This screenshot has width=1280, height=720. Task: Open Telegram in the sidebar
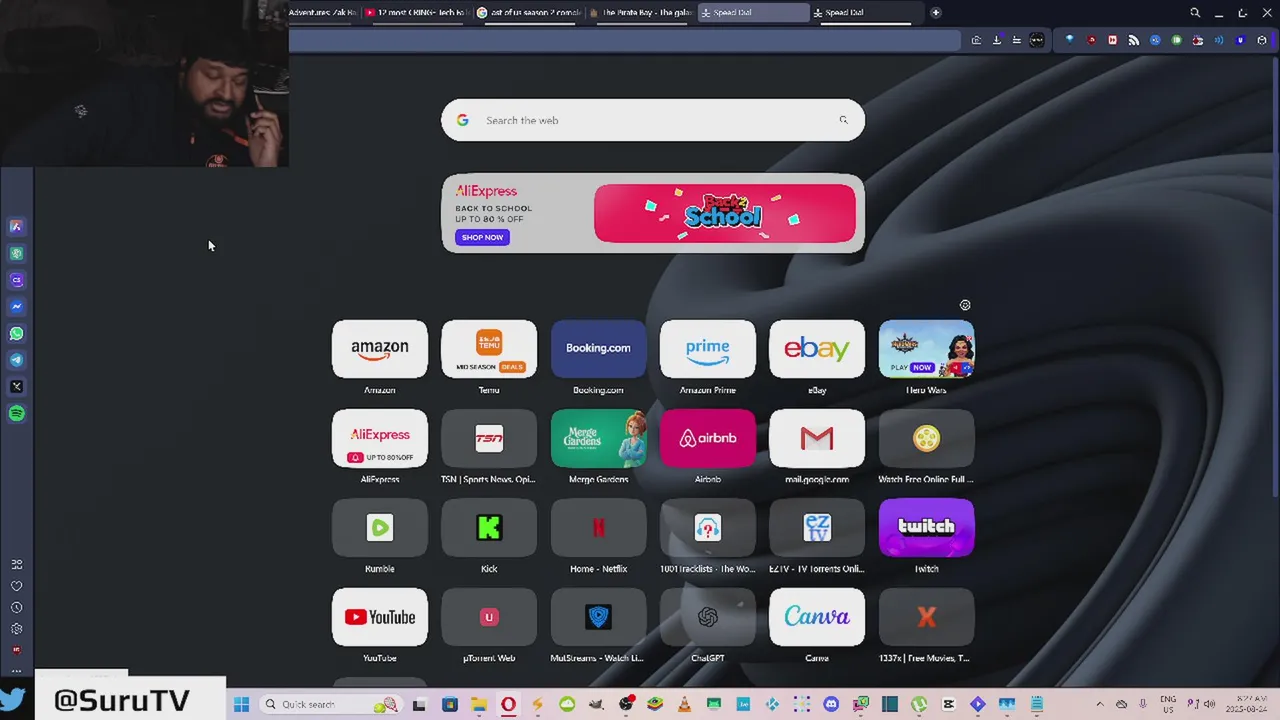pyautogui.click(x=16, y=360)
